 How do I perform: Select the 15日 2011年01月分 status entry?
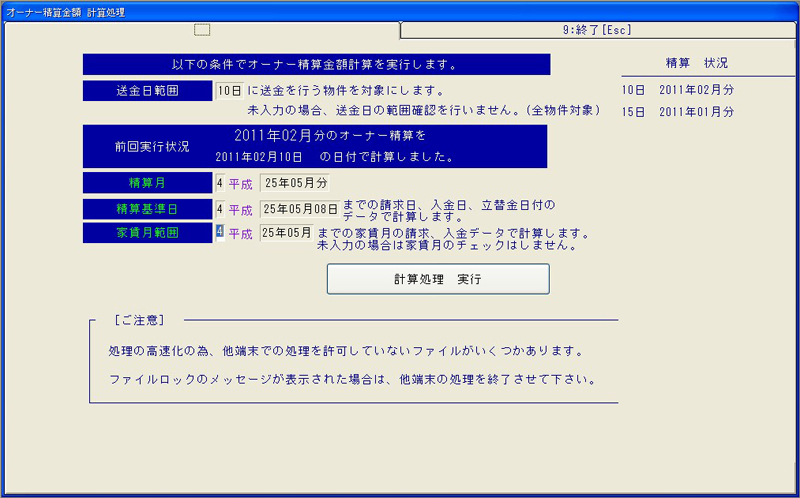677,112
